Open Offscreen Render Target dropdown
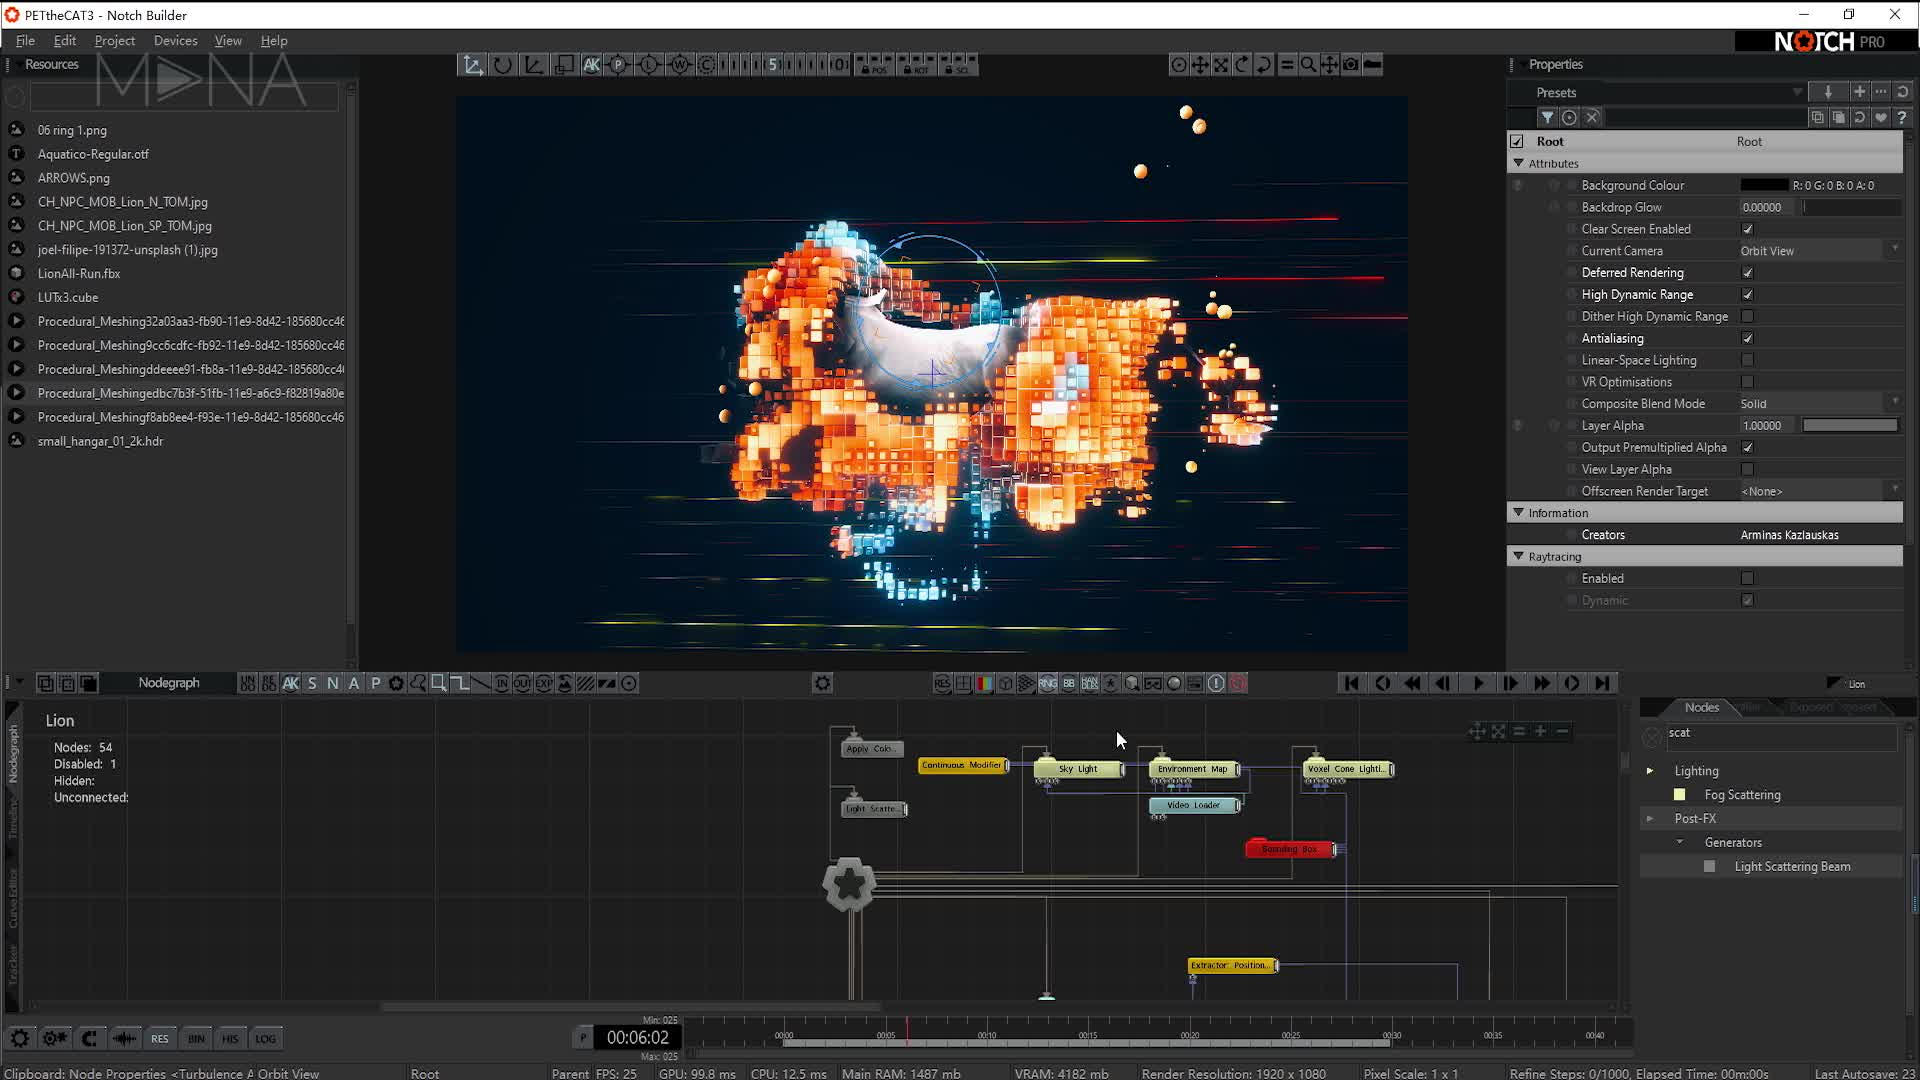The height and width of the screenshot is (1080, 1920). point(1819,491)
